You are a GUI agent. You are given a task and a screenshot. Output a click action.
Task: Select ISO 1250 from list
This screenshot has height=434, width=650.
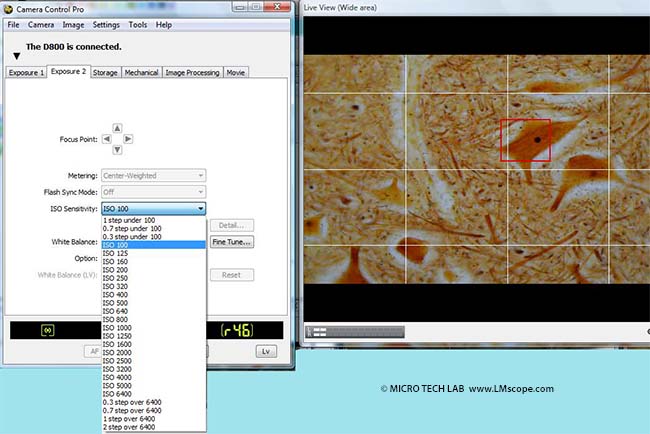154,336
